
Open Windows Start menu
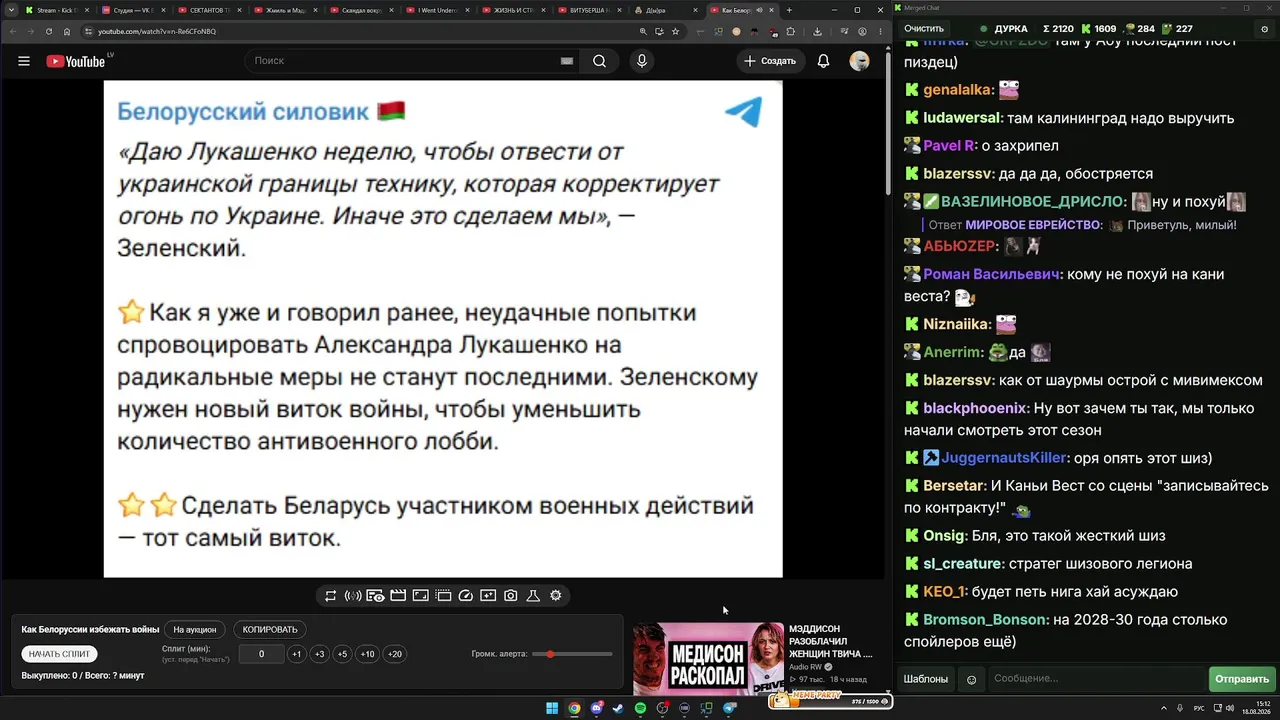551,708
